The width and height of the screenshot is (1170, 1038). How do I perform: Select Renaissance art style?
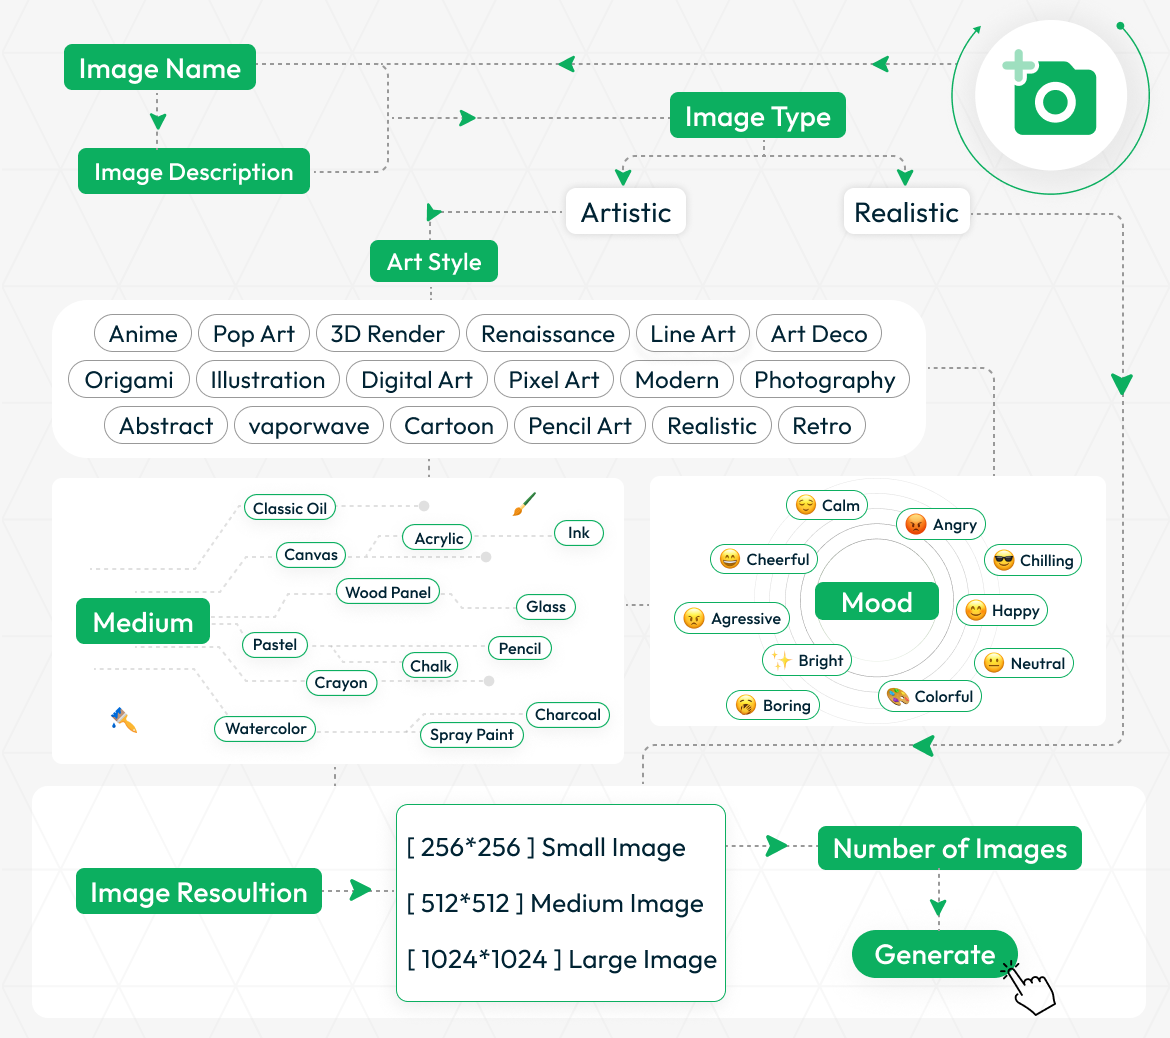(548, 334)
